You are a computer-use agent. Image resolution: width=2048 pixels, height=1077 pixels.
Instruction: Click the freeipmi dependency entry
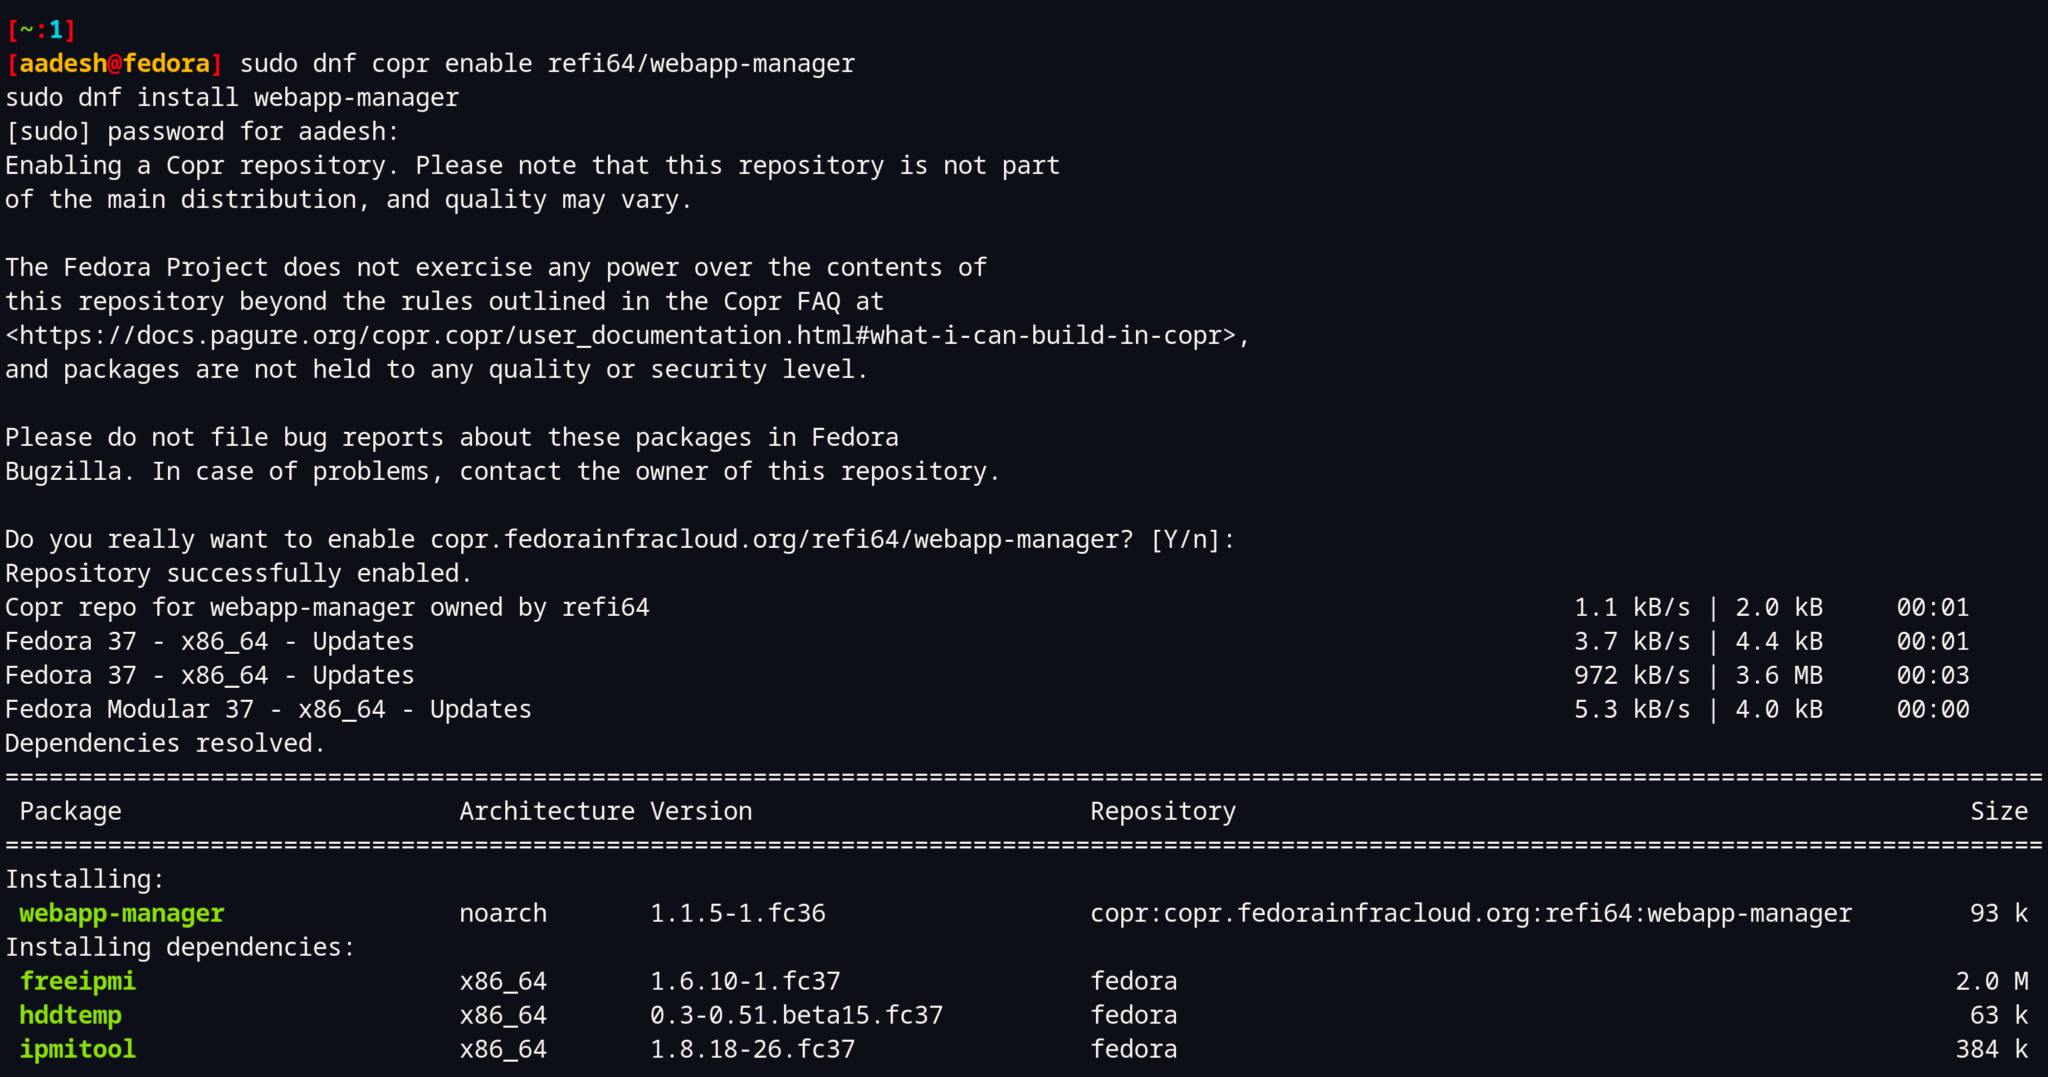[78, 980]
